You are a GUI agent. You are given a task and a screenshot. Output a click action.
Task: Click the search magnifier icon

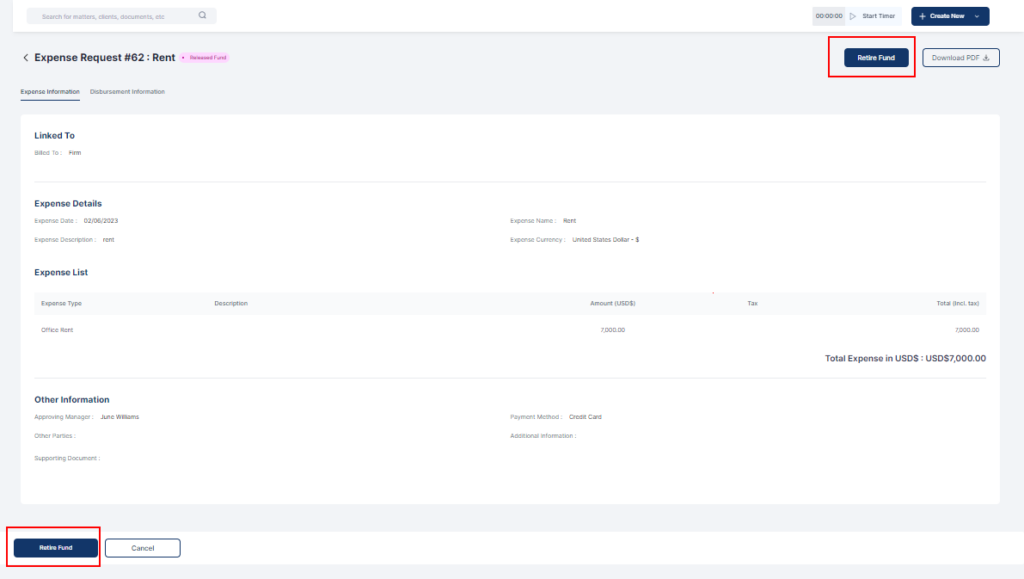pos(202,16)
